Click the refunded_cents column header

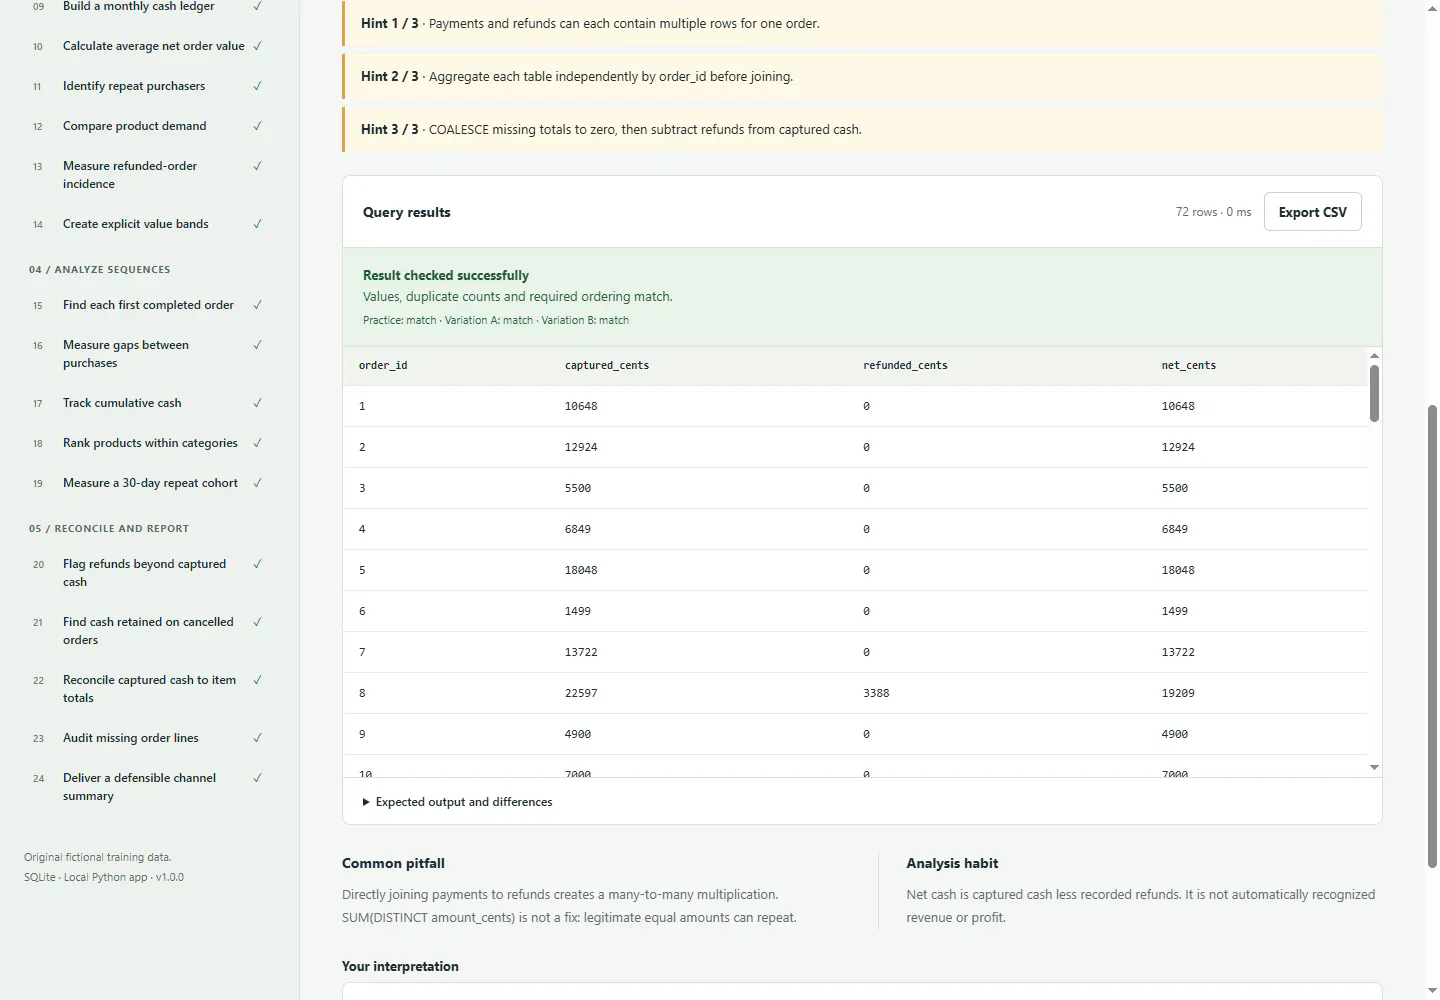pyautogui.click(x=905, y=366)
